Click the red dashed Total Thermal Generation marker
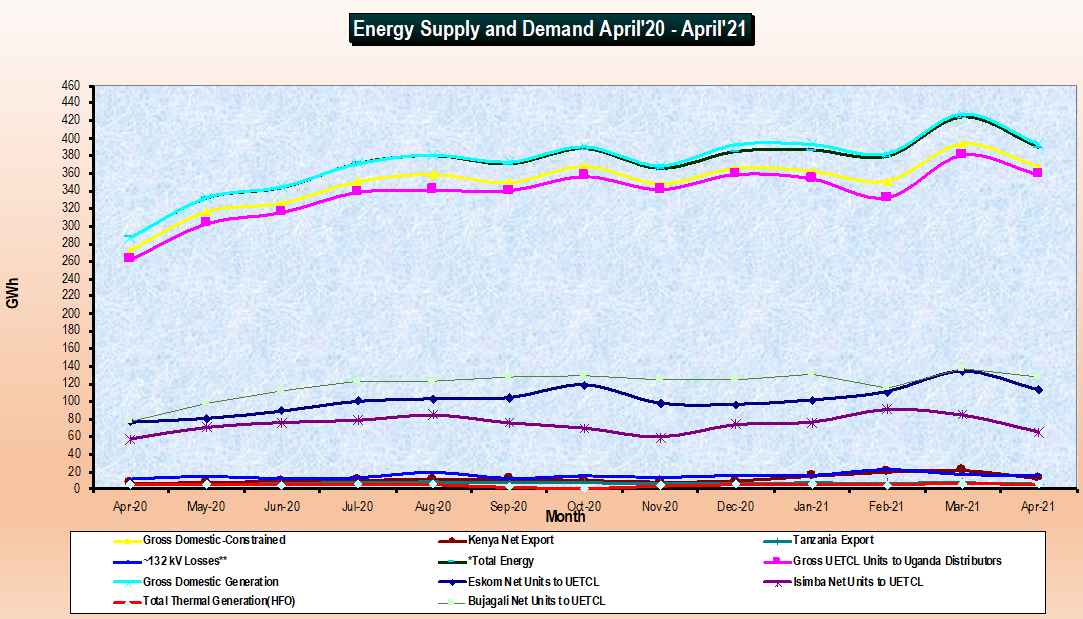Screen dimensions: 1083x619 [x=128, y=602]
